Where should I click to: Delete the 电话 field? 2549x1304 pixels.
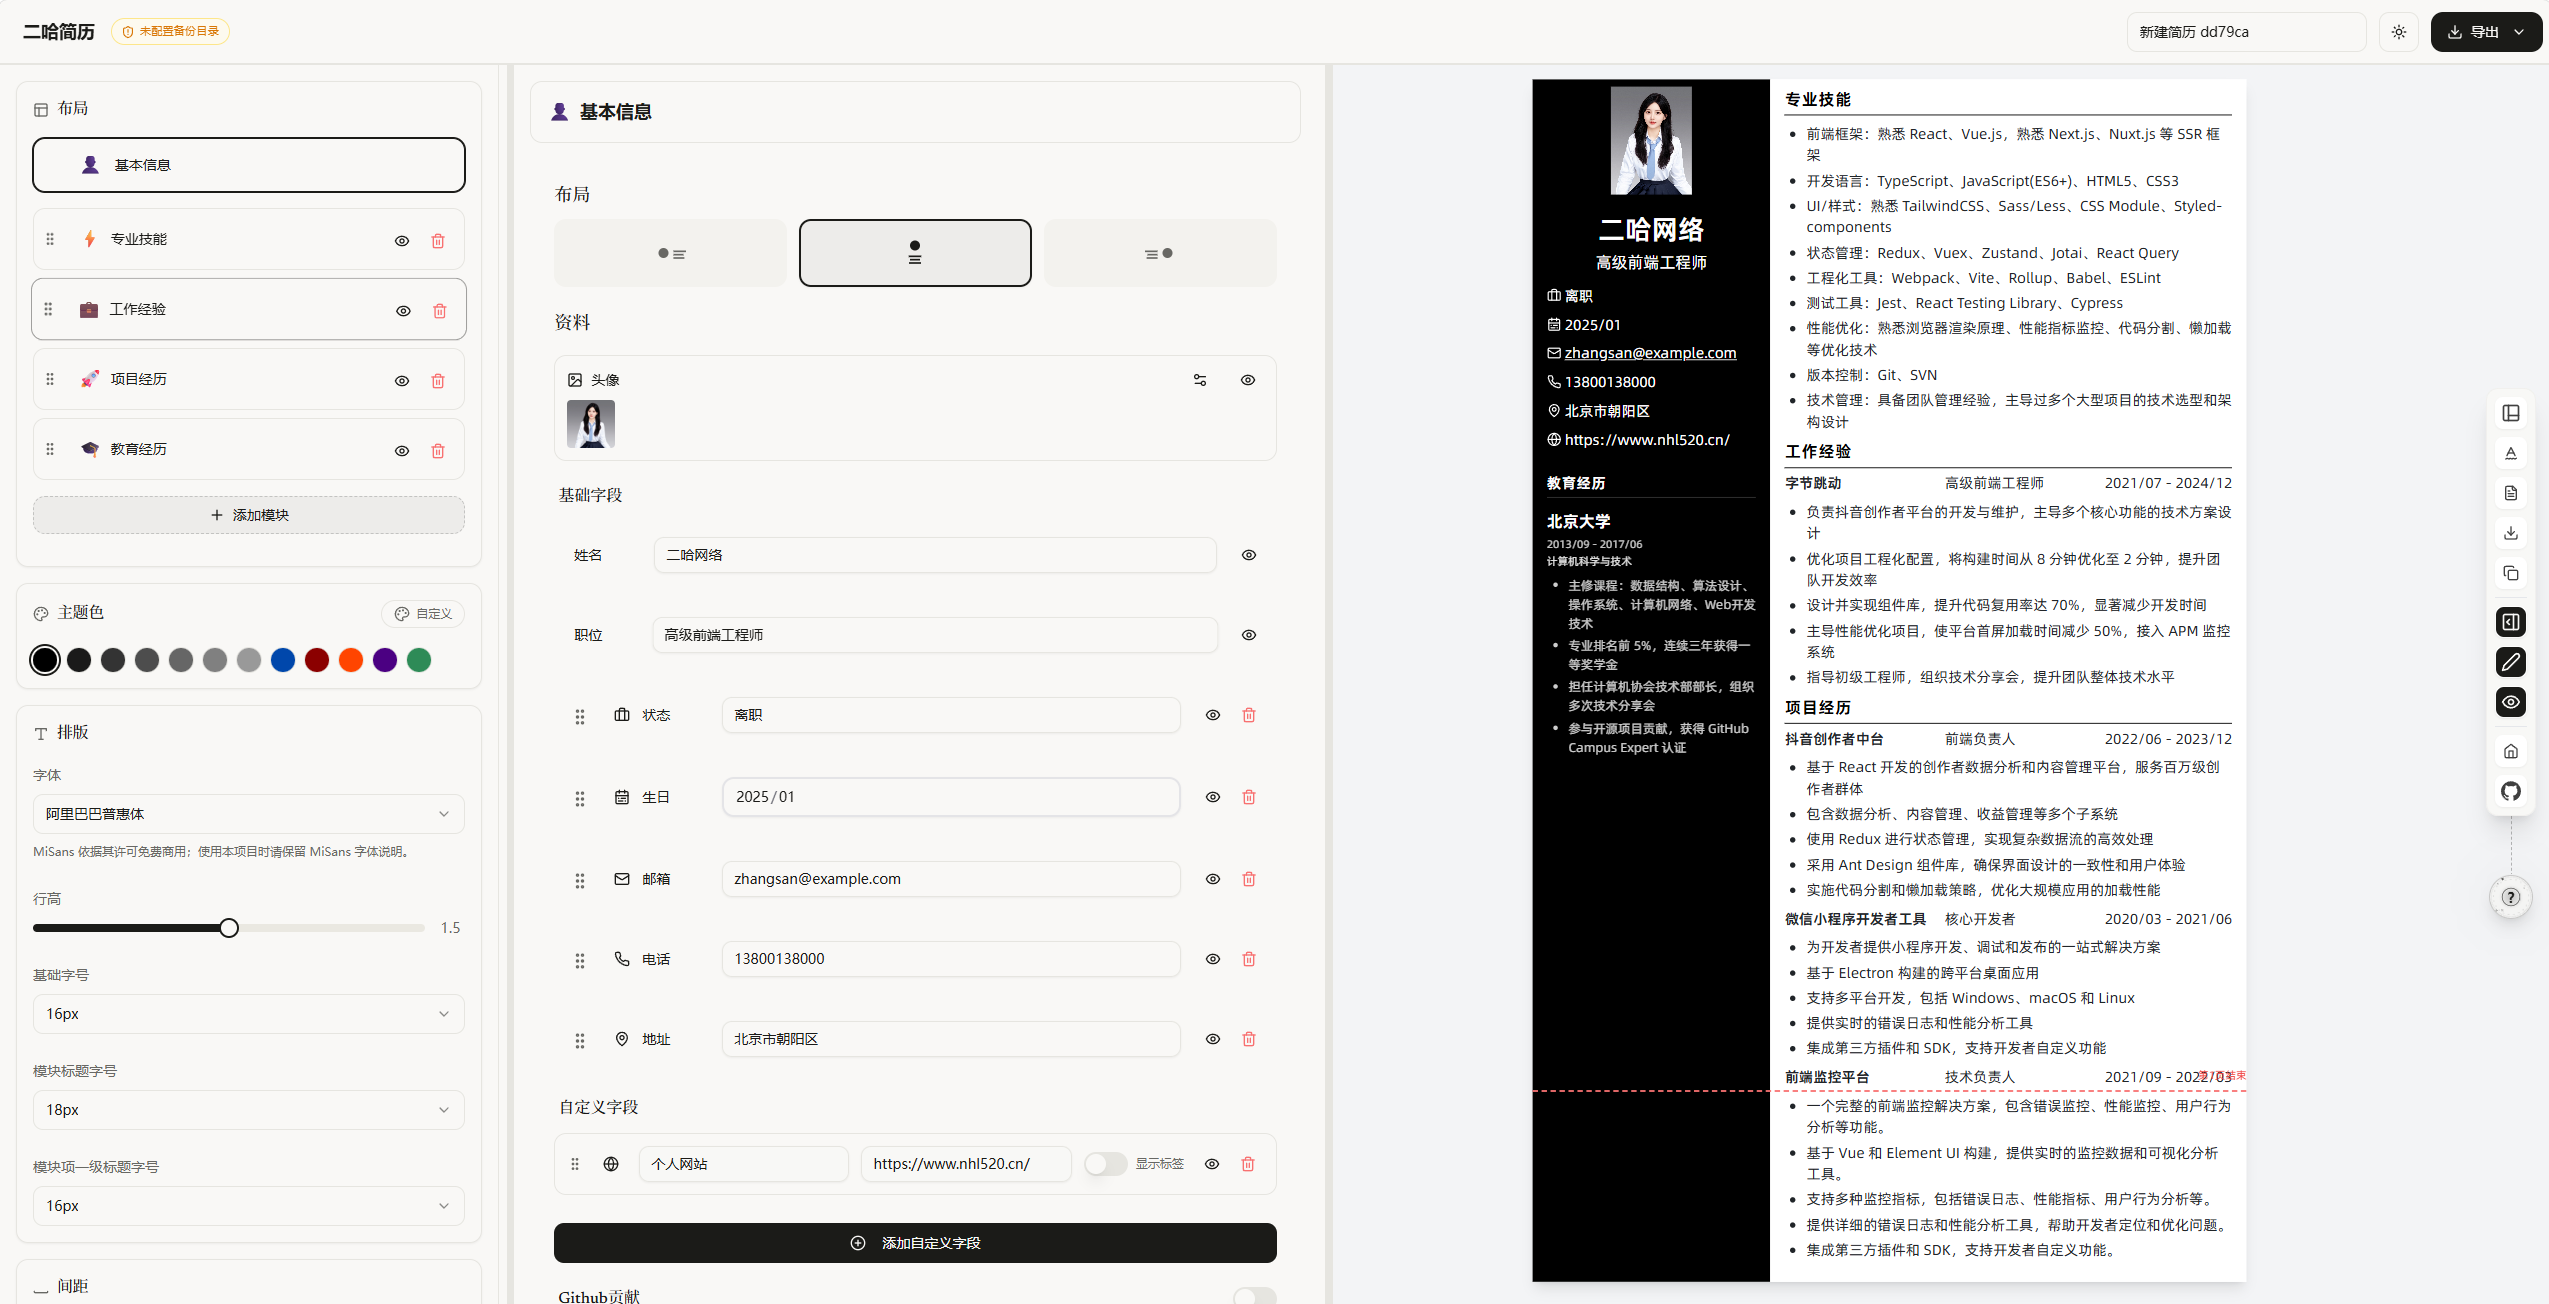pos(1249,959)
